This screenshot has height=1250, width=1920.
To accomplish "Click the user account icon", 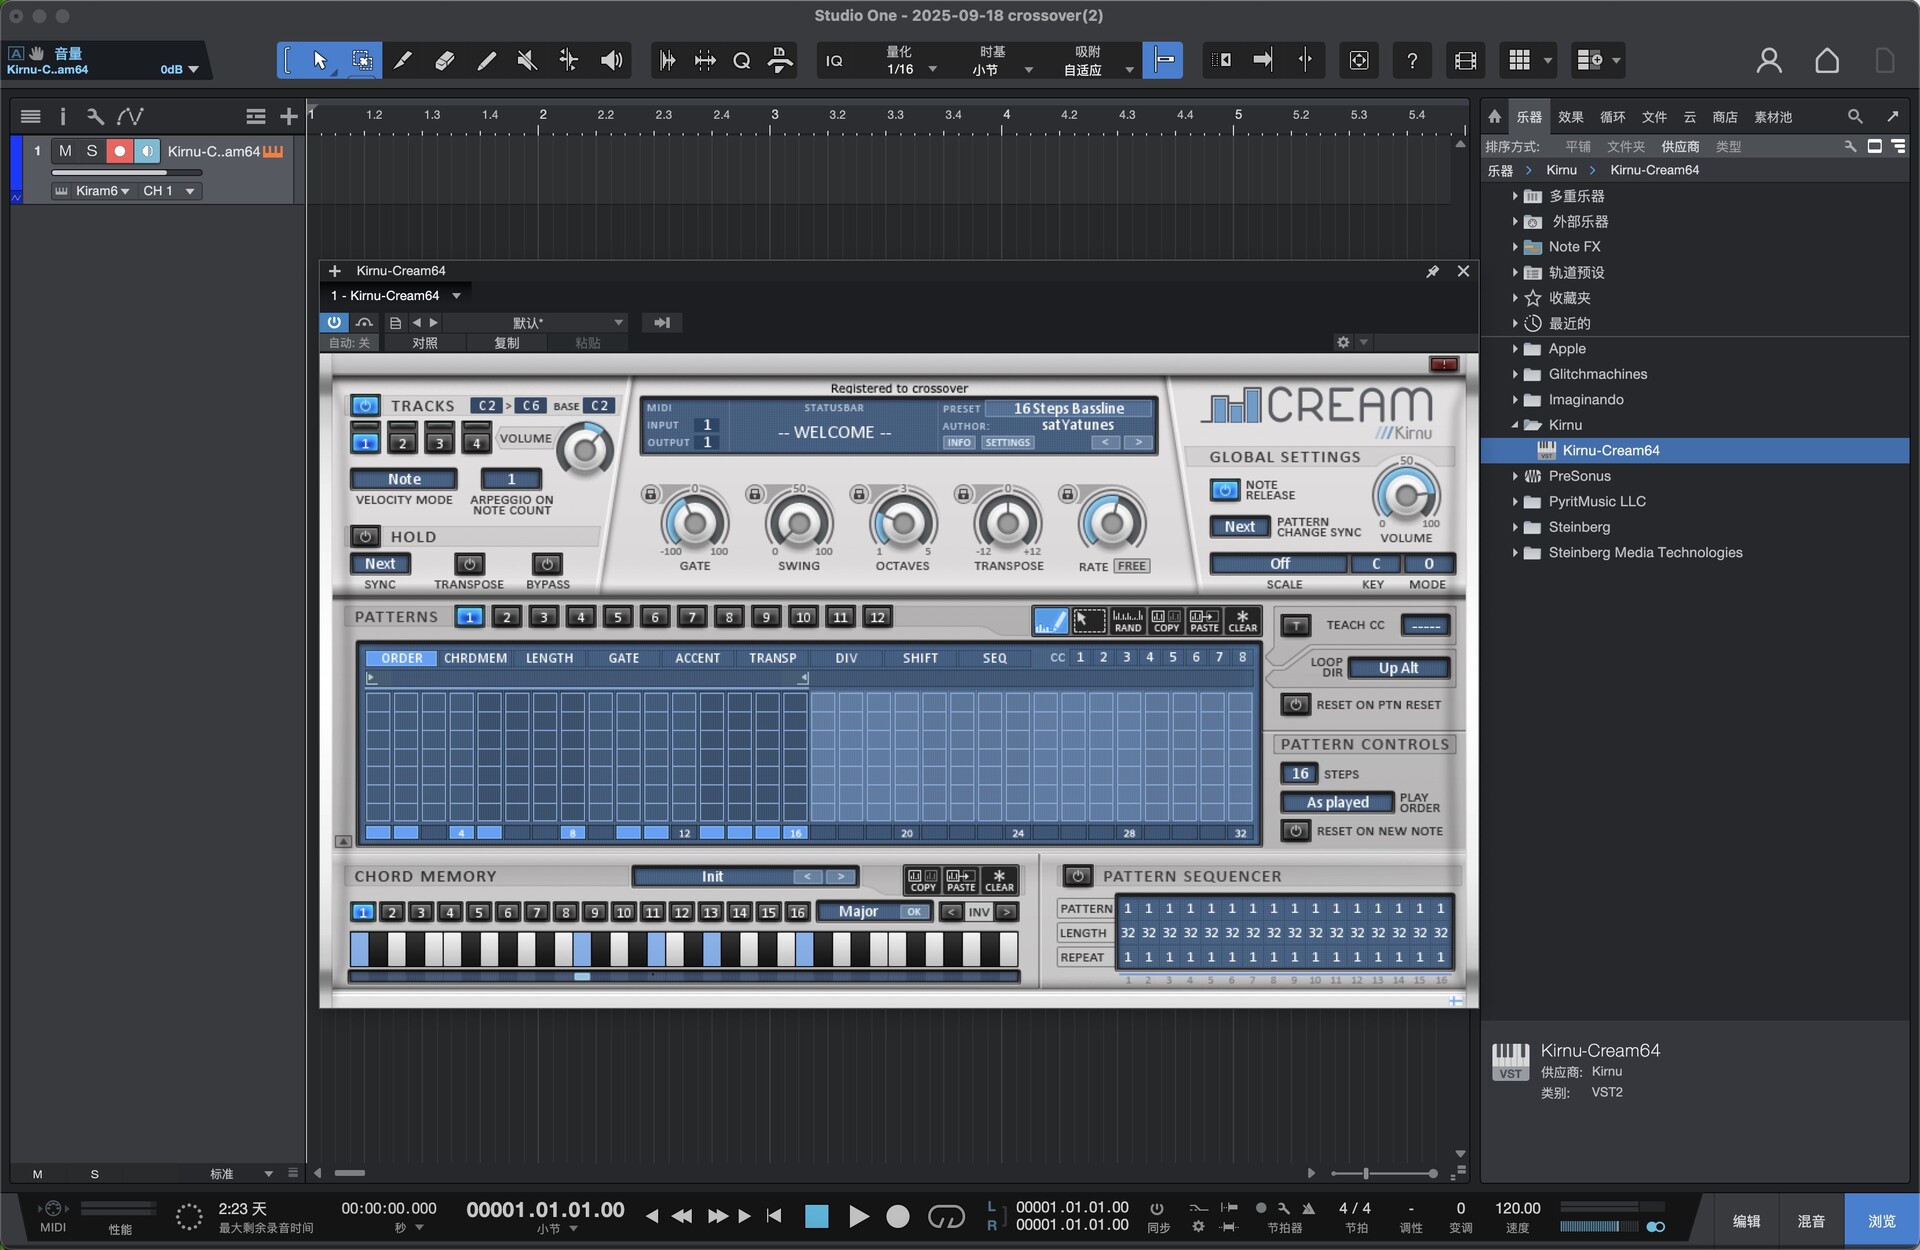I will point(1769,61).
